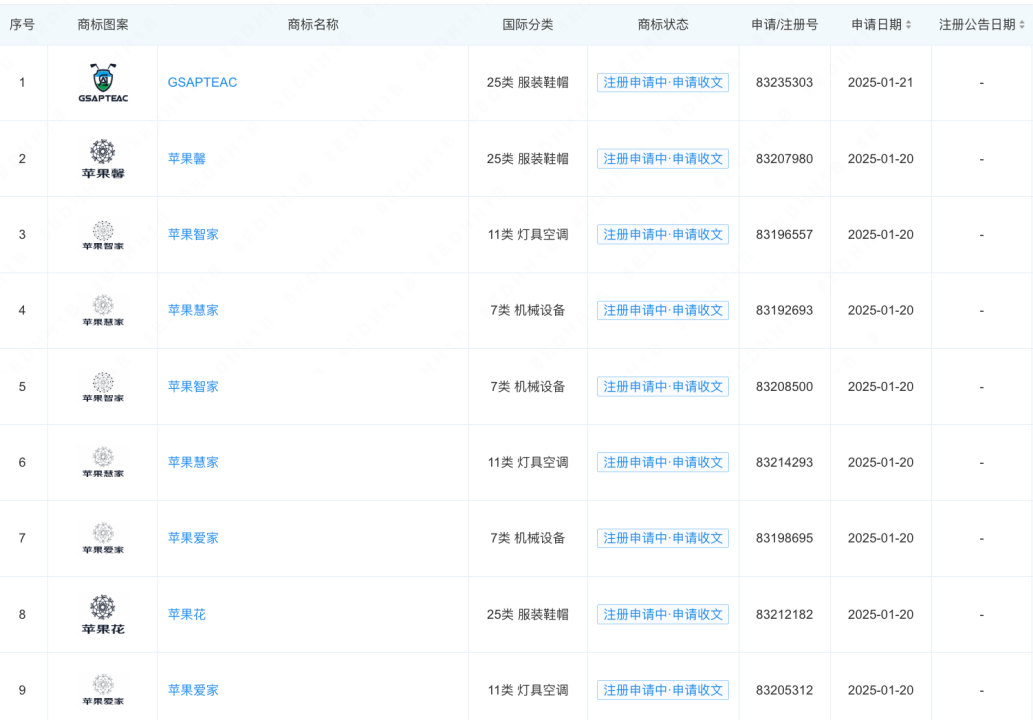Open 苹果花 trademark logo thumbnail

click(102, 614)
